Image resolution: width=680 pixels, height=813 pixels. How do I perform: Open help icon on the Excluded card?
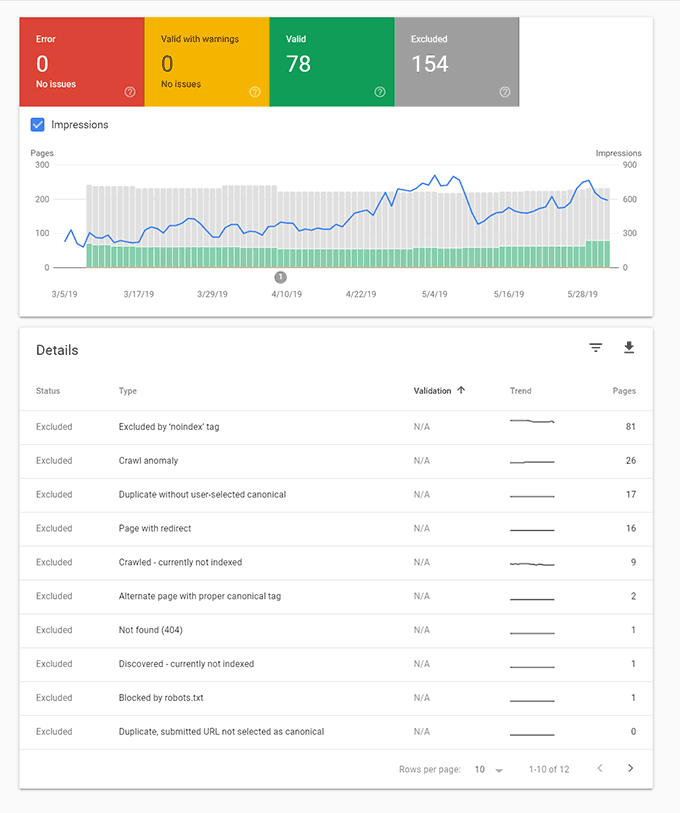point(505,92)
